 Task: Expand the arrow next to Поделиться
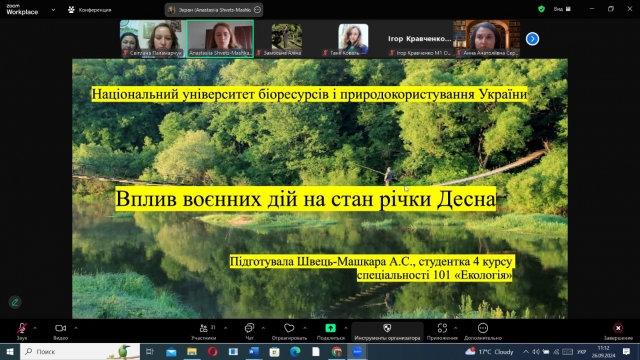(x=346, y=328)
